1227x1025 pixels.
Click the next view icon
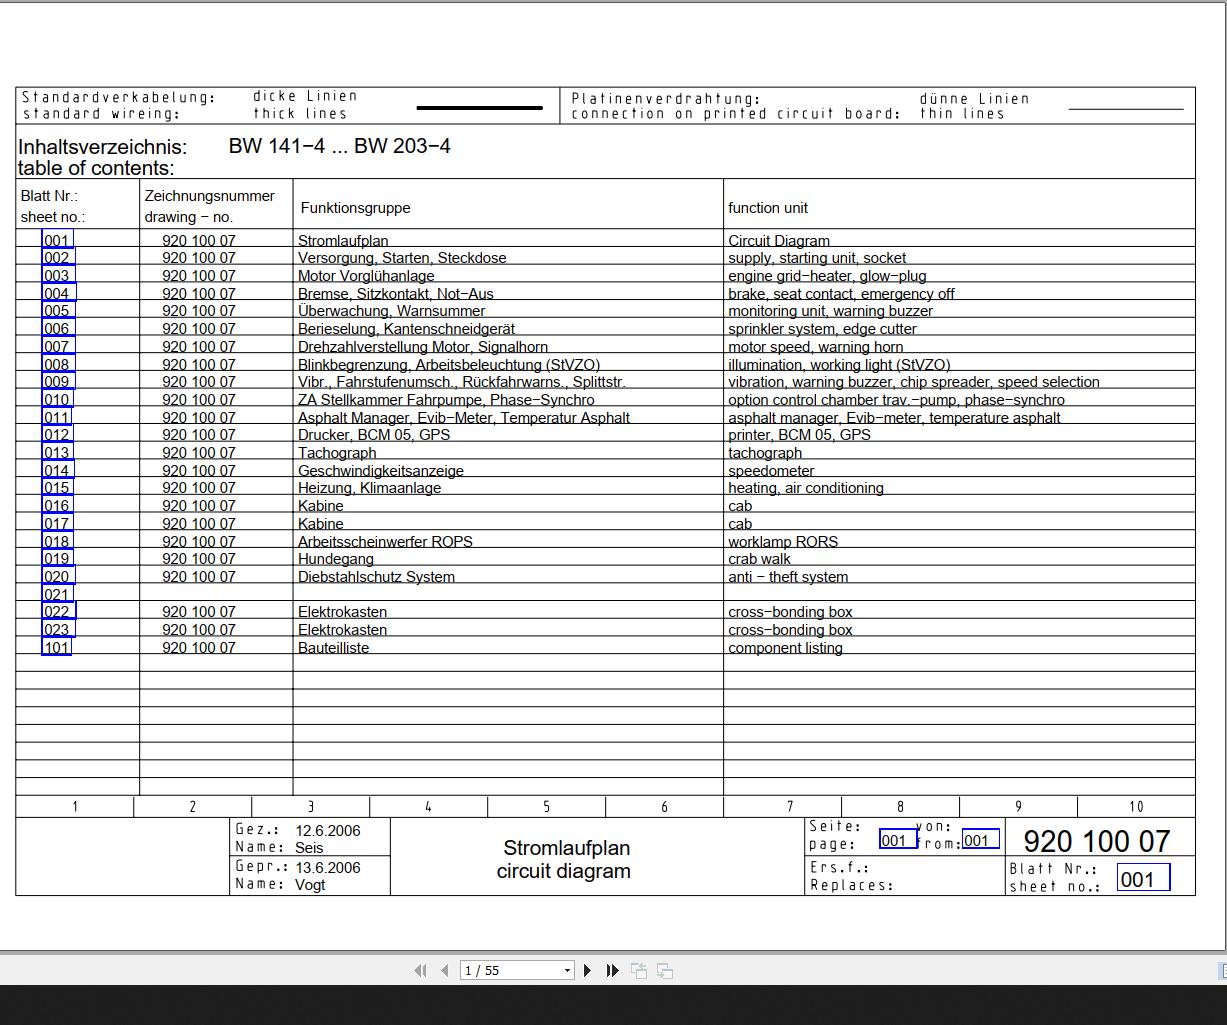pos(665,970)
